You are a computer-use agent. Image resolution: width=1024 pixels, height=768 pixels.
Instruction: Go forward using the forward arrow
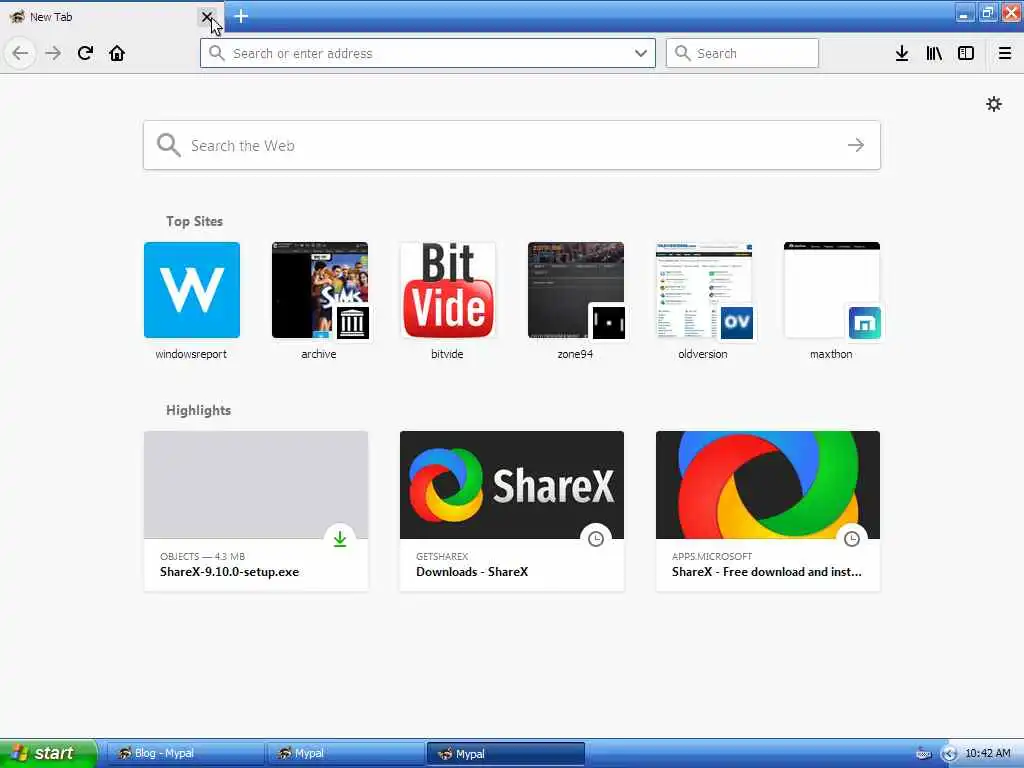tap(53, 53)
